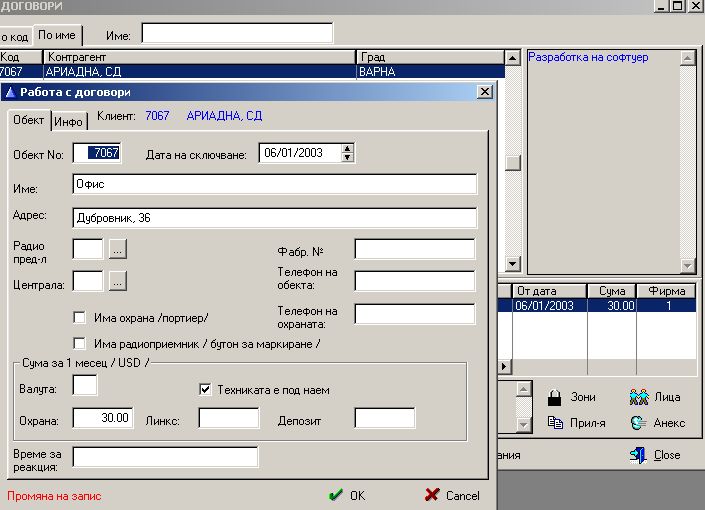705x510 pixels.
Task: Click the Анекс icon
Action: (x=638, y=423)
